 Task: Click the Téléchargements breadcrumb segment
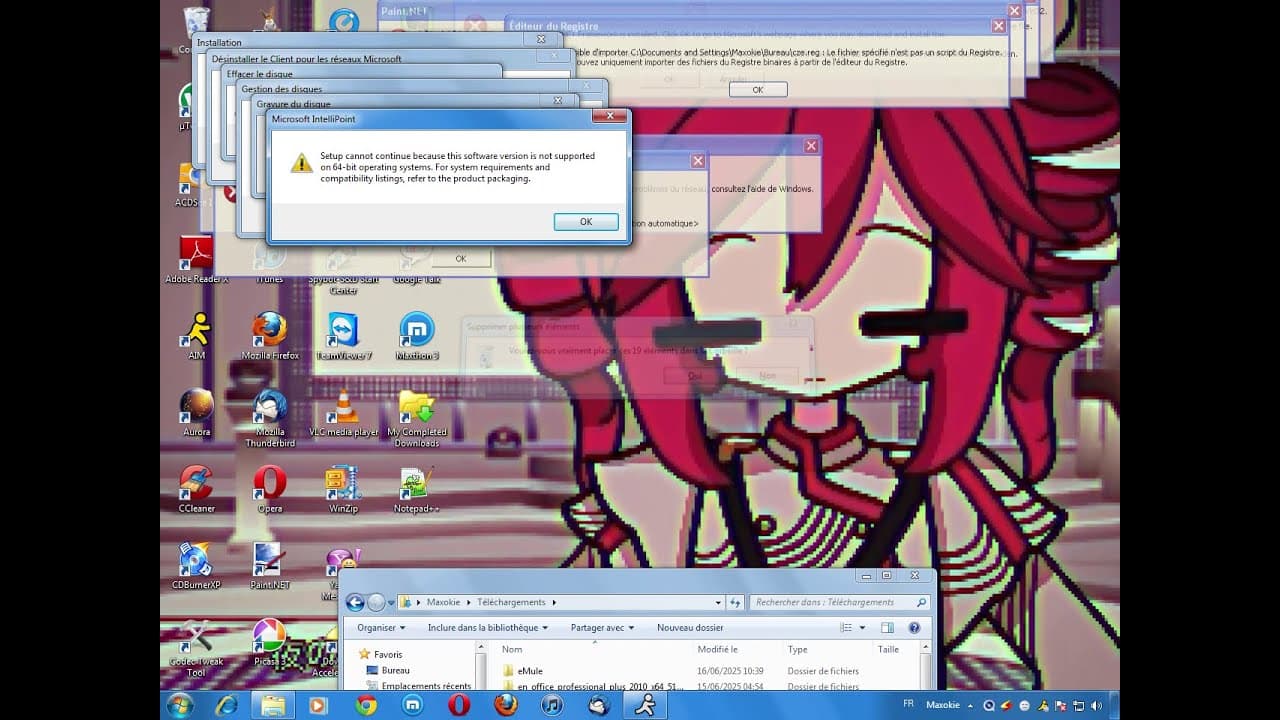click(511, 602)
